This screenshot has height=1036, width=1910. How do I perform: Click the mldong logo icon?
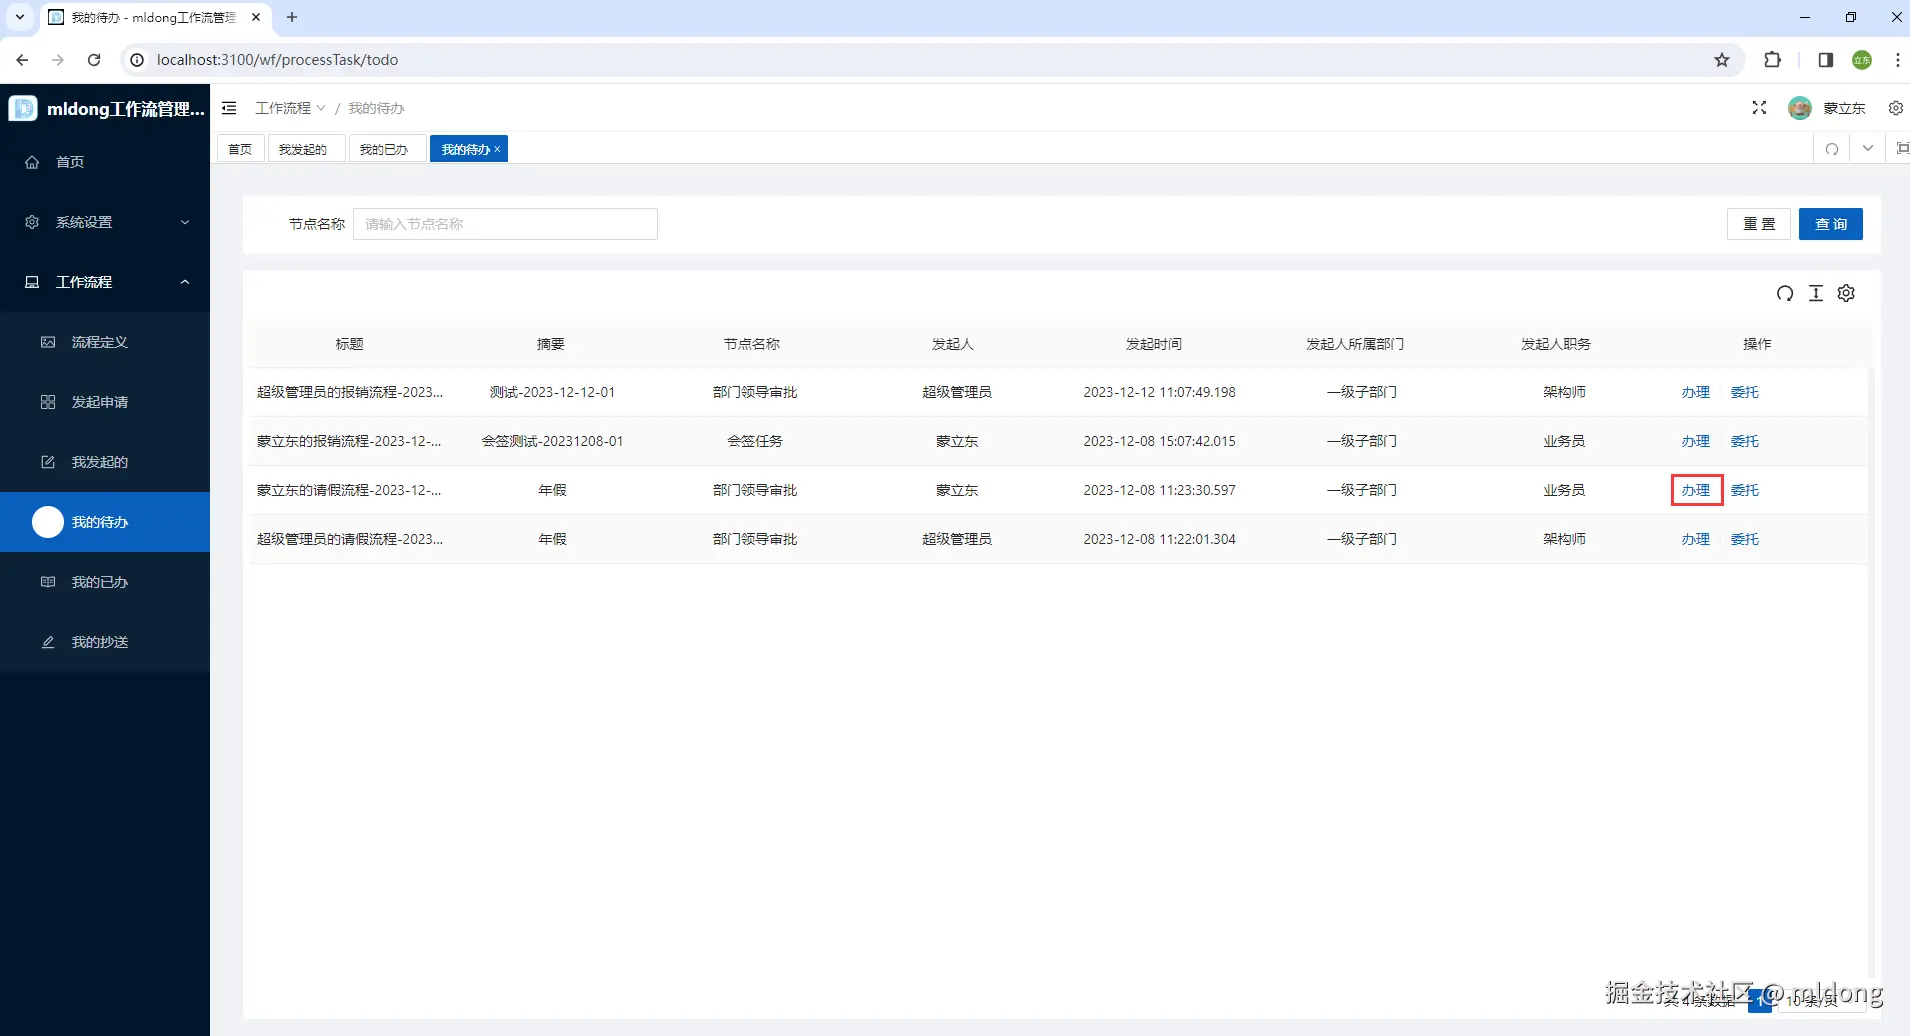pyautogui.click(x=23, y=108)
